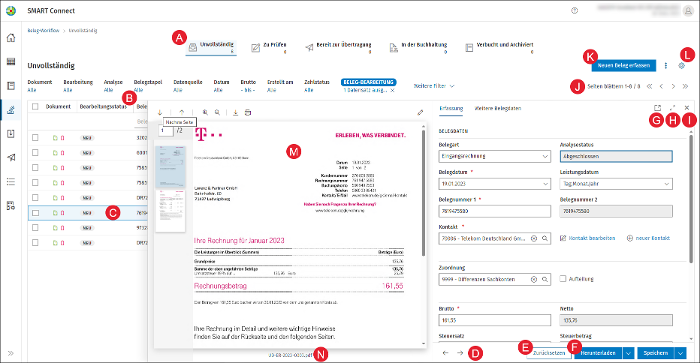Open the three-dot more options menu

(666, 66)
